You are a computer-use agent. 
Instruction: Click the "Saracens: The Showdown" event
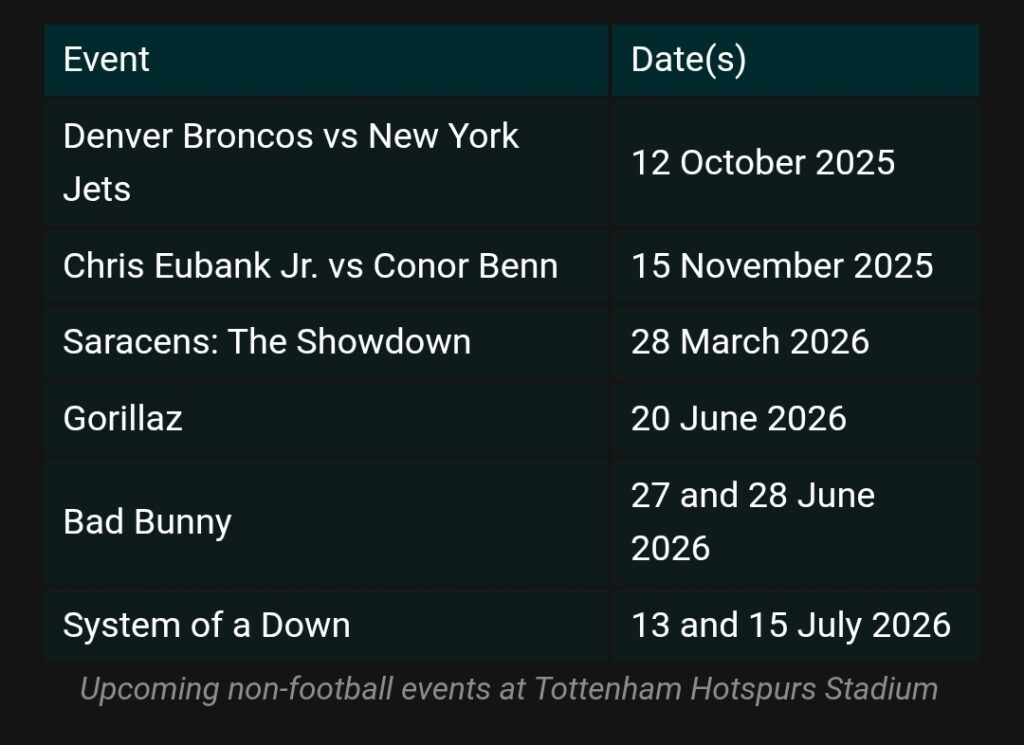(x=266, y=342)
